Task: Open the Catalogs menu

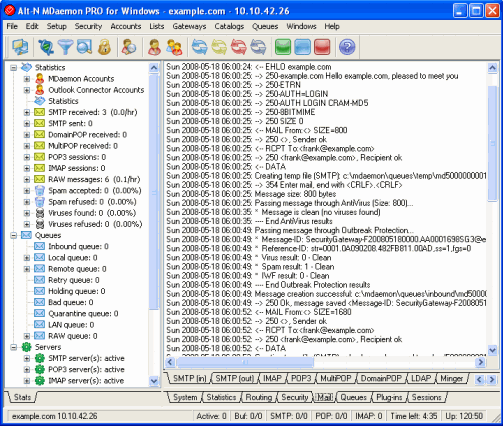Action: click(x=229, y=26)
